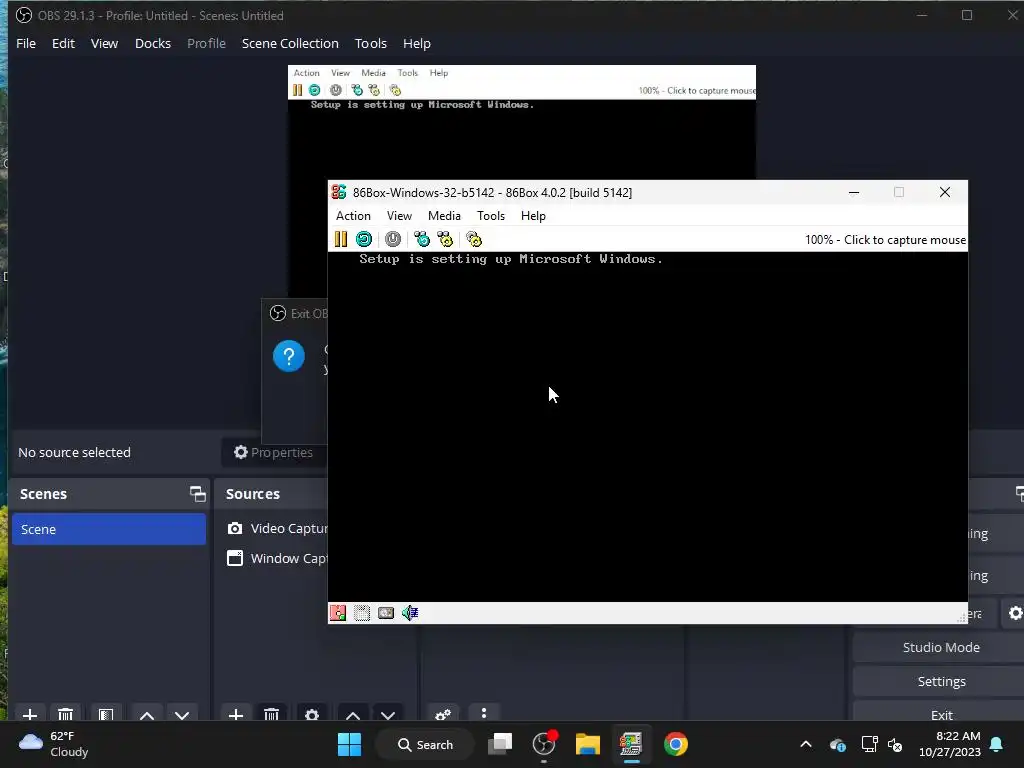1024x768 pixels.
Task: Click the taskbar Search box
Action: click(x=425, y=744)
